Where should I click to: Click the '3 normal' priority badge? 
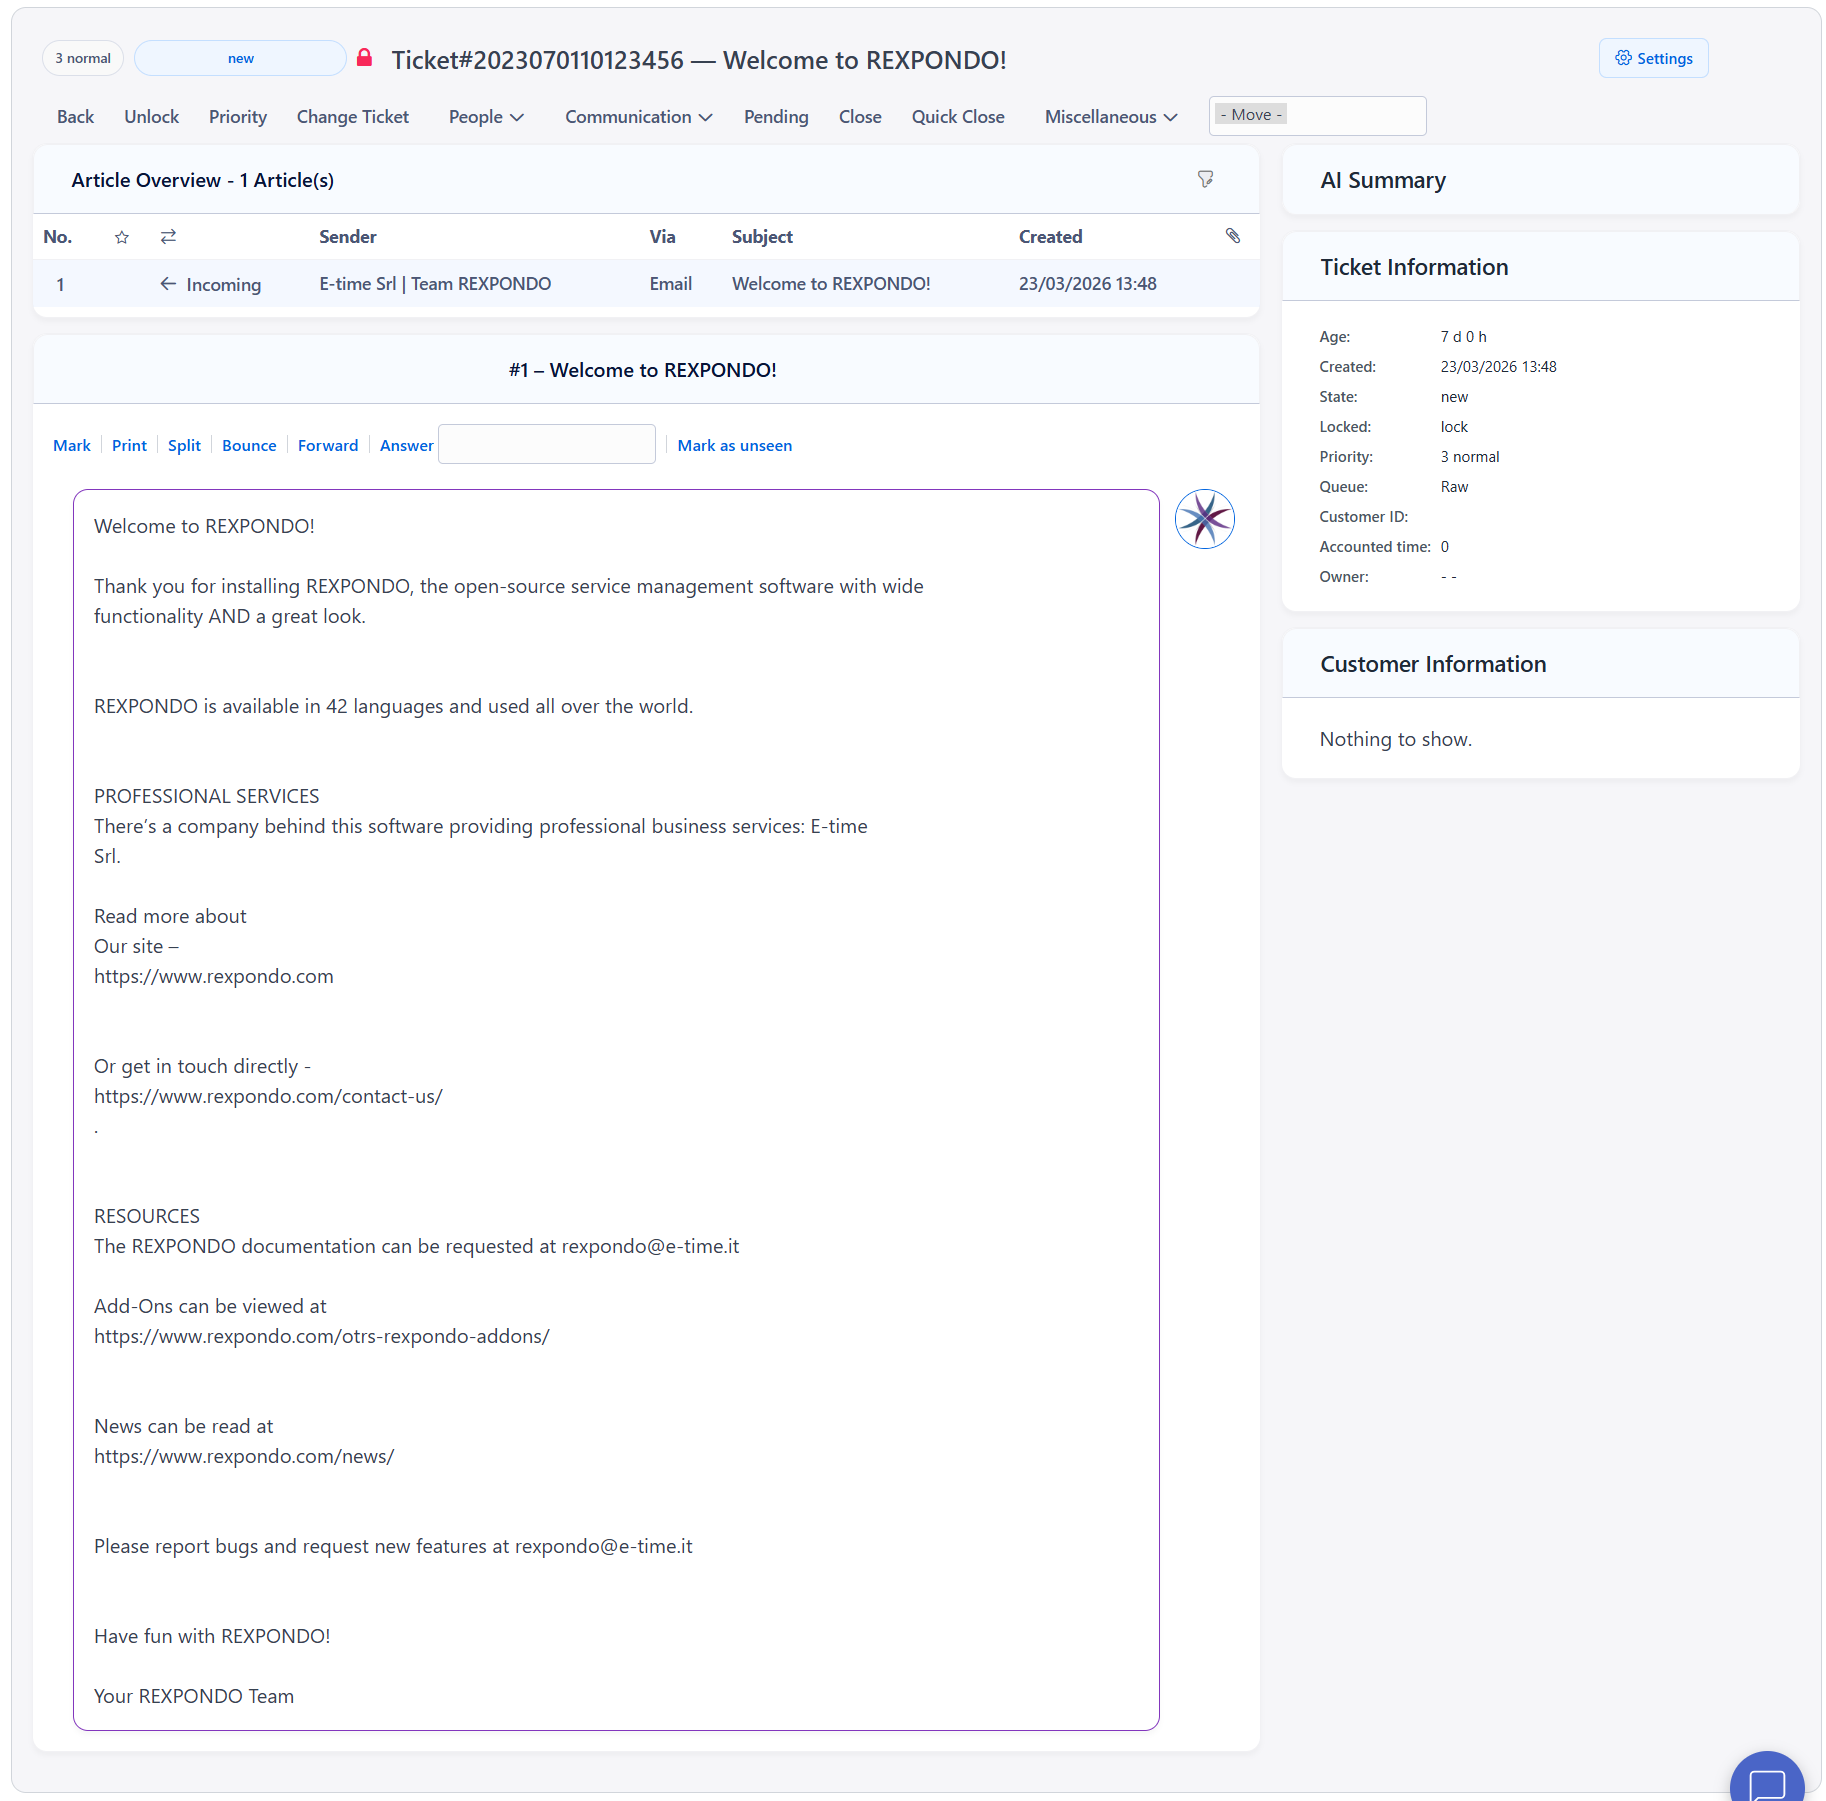point(83,58)
